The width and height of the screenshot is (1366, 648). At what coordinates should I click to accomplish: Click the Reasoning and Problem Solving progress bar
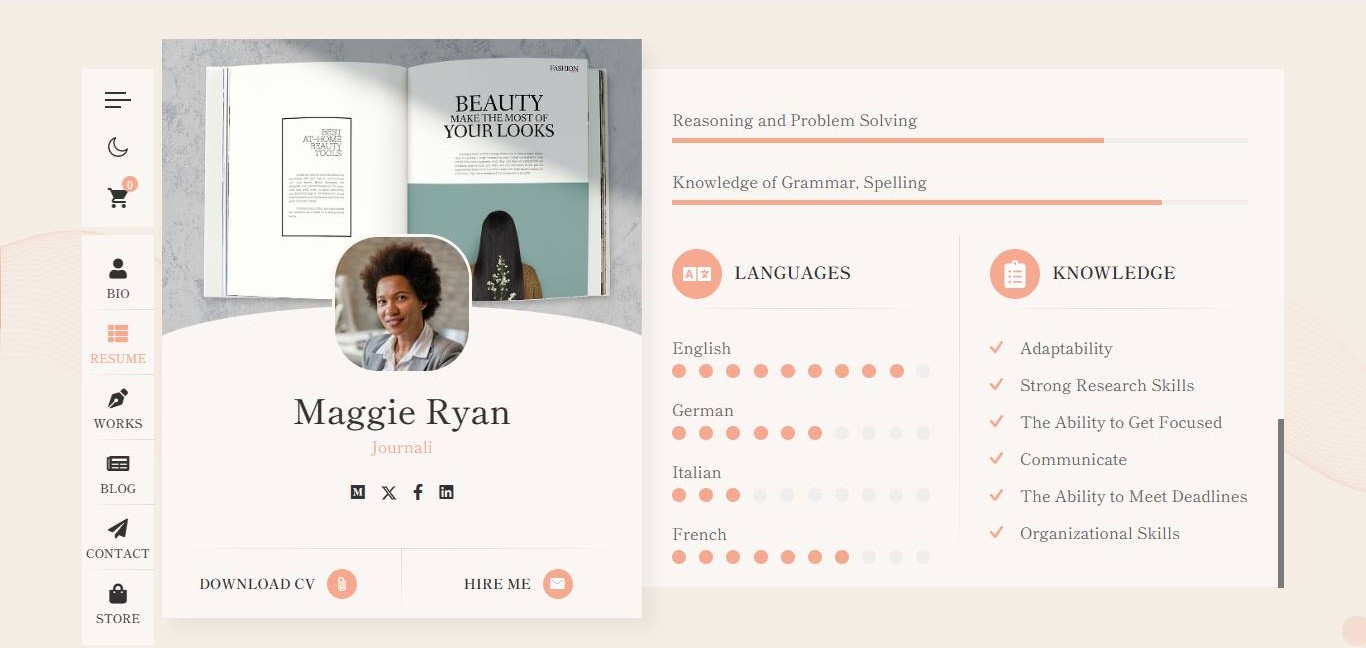(x=959, y=141)
